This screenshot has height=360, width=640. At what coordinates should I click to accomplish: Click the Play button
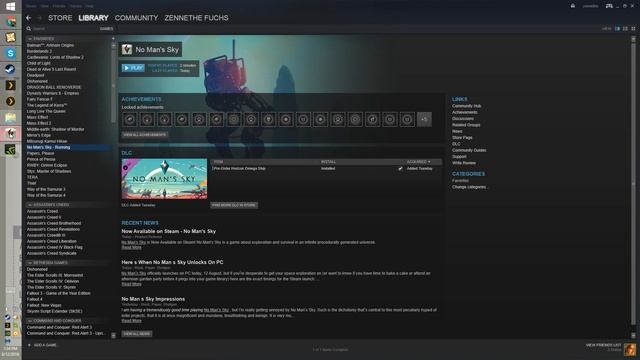tap(133, 68)
